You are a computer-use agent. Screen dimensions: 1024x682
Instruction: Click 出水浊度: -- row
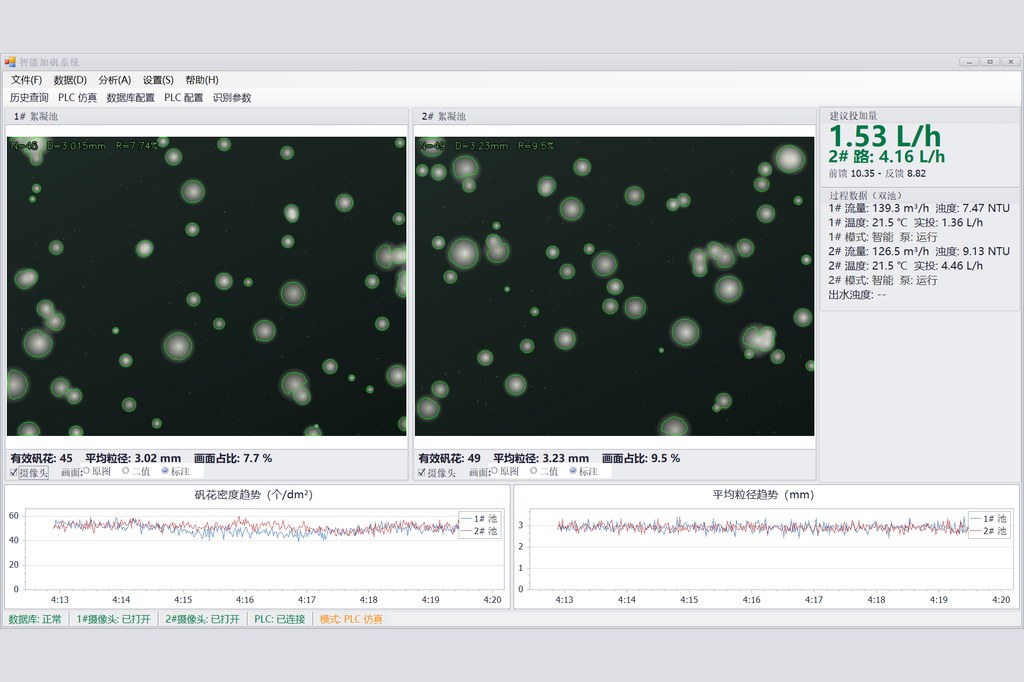pos(857,294)
